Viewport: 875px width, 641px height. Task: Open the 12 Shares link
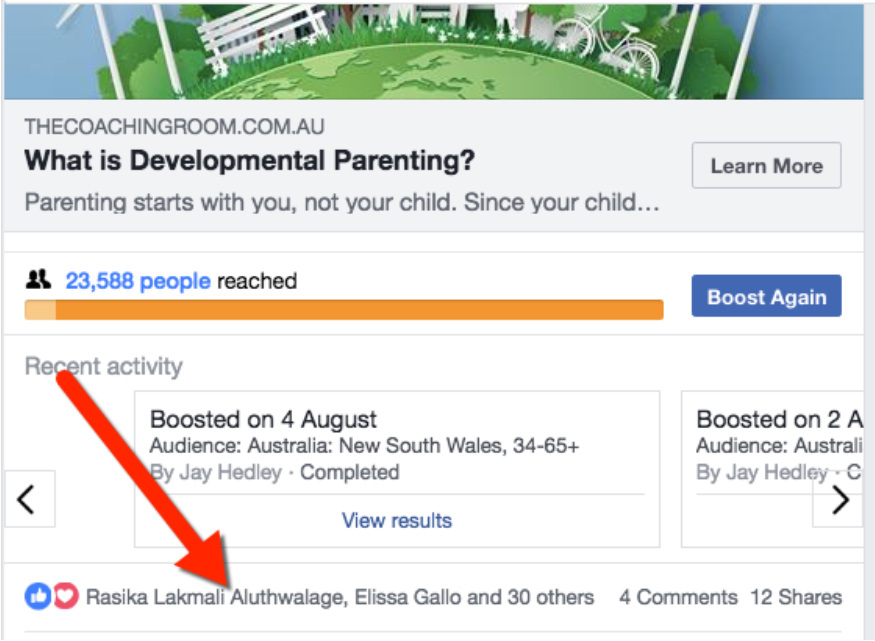pos(796,597)
